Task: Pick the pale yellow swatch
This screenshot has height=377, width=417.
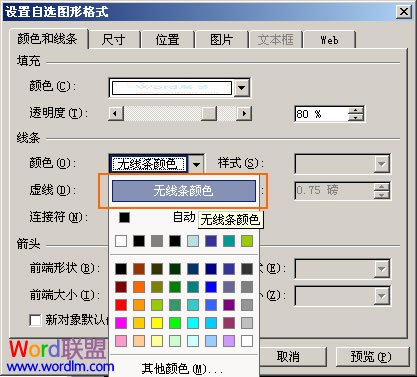Action: tap(157, 341)
